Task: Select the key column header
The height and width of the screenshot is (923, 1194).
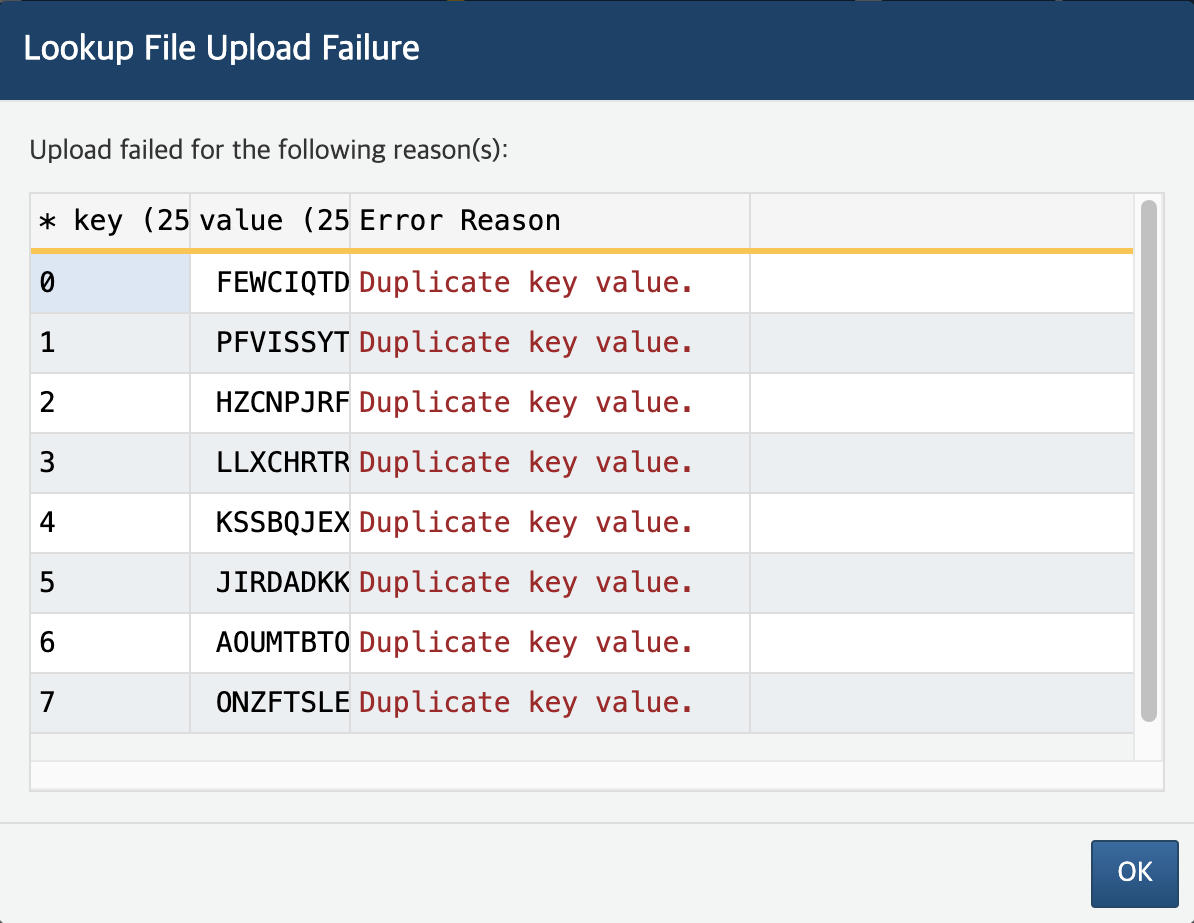Action: (110, 221)
